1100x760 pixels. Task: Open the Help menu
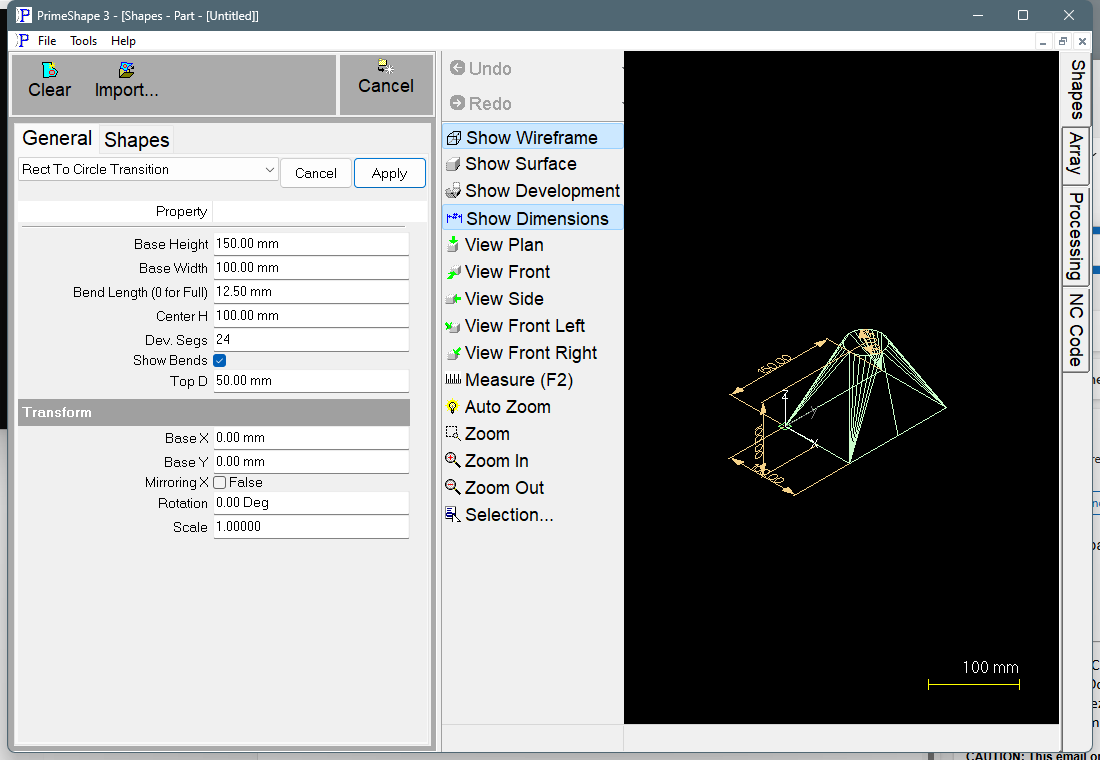click(123, 41)
